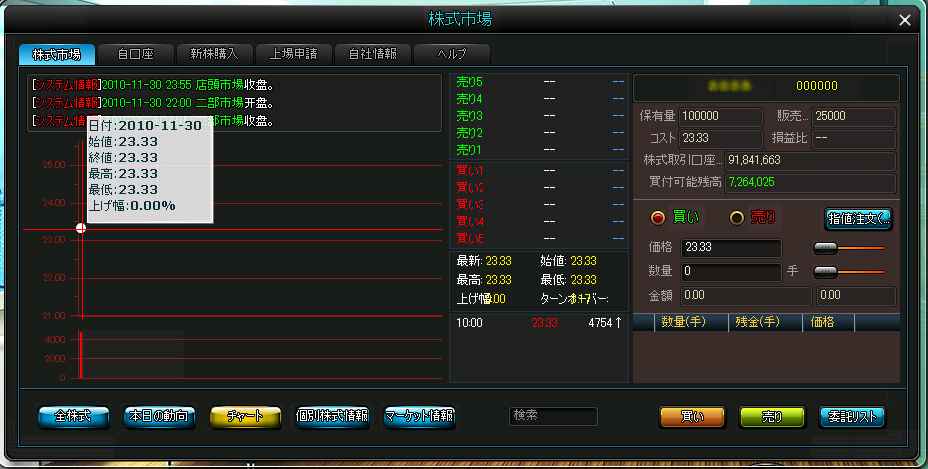The image size is (928, 469).
Task: Focus the 検索 search field
Action: click(553, 416)
